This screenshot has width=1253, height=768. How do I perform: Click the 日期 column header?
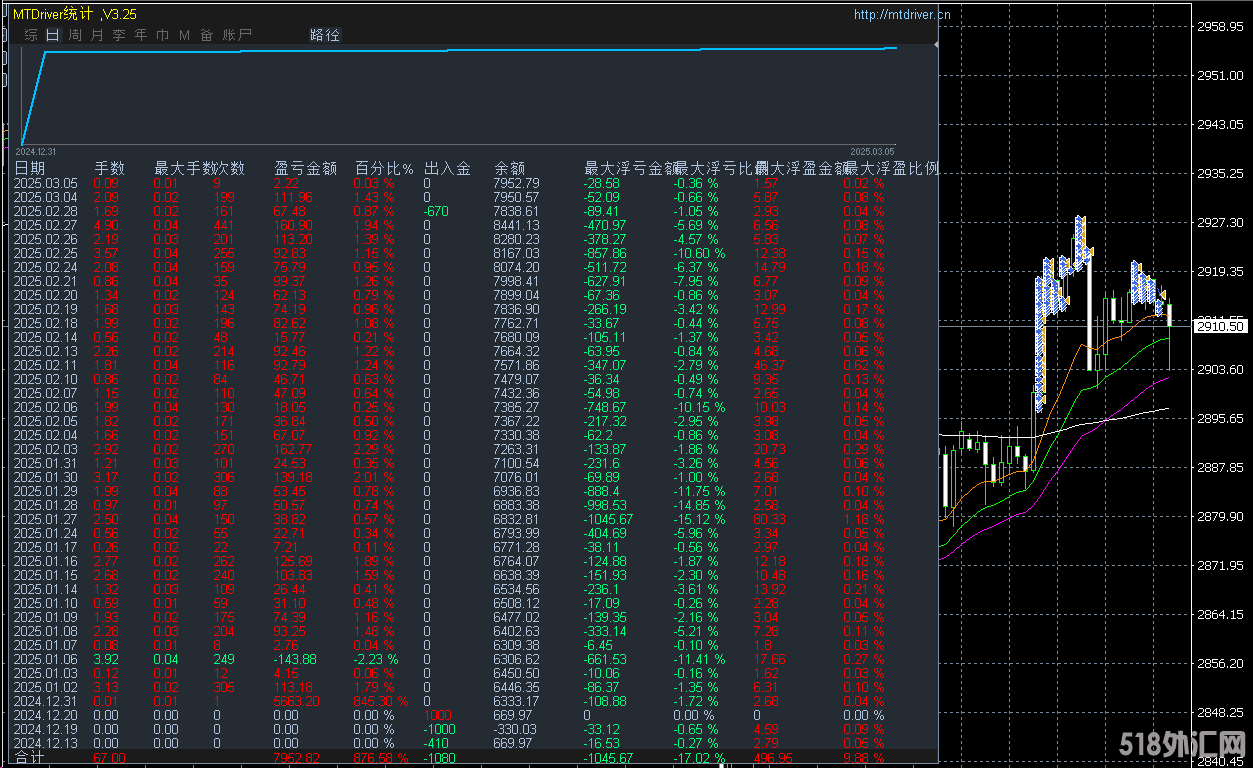point(30,168)
